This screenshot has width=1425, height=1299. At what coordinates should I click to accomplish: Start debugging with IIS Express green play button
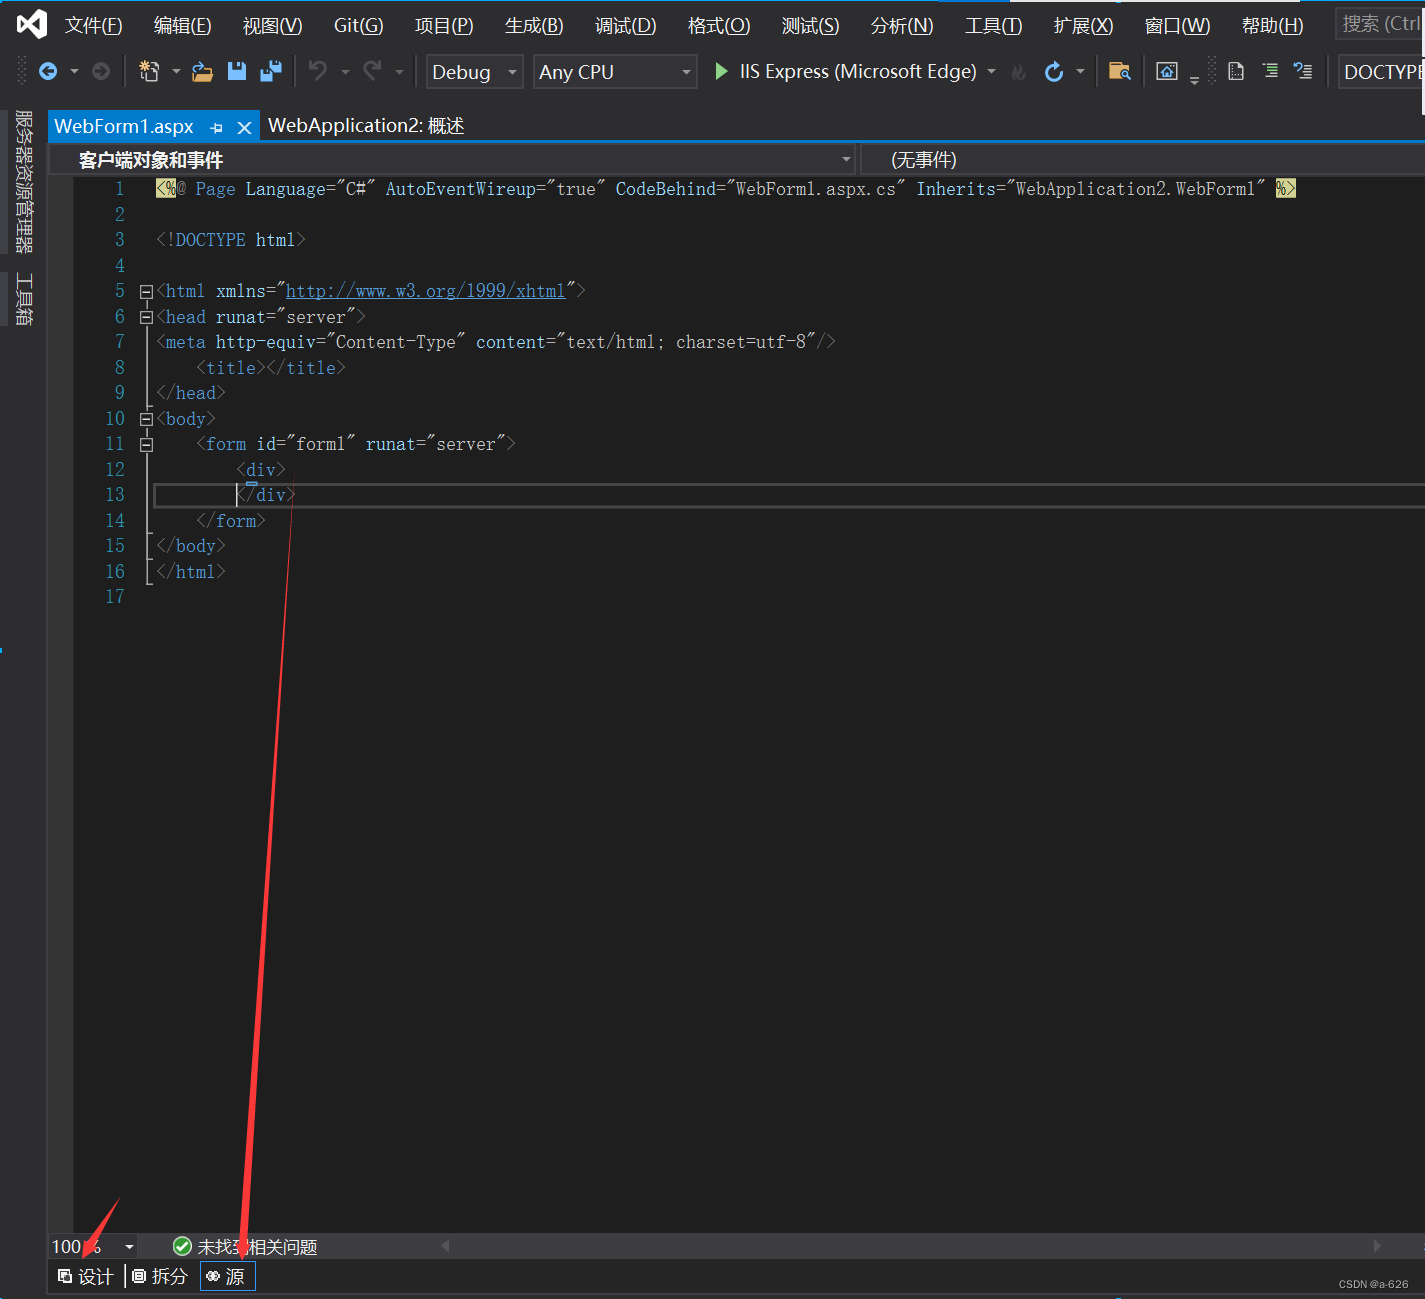click(720, 71)
